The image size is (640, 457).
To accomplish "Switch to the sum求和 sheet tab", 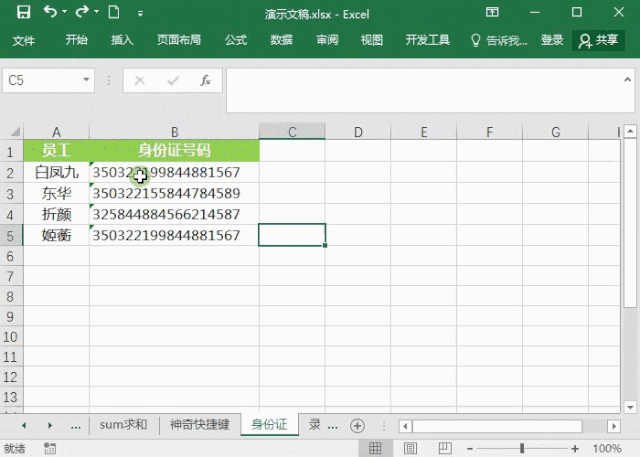I will click(x=123, y=425).
